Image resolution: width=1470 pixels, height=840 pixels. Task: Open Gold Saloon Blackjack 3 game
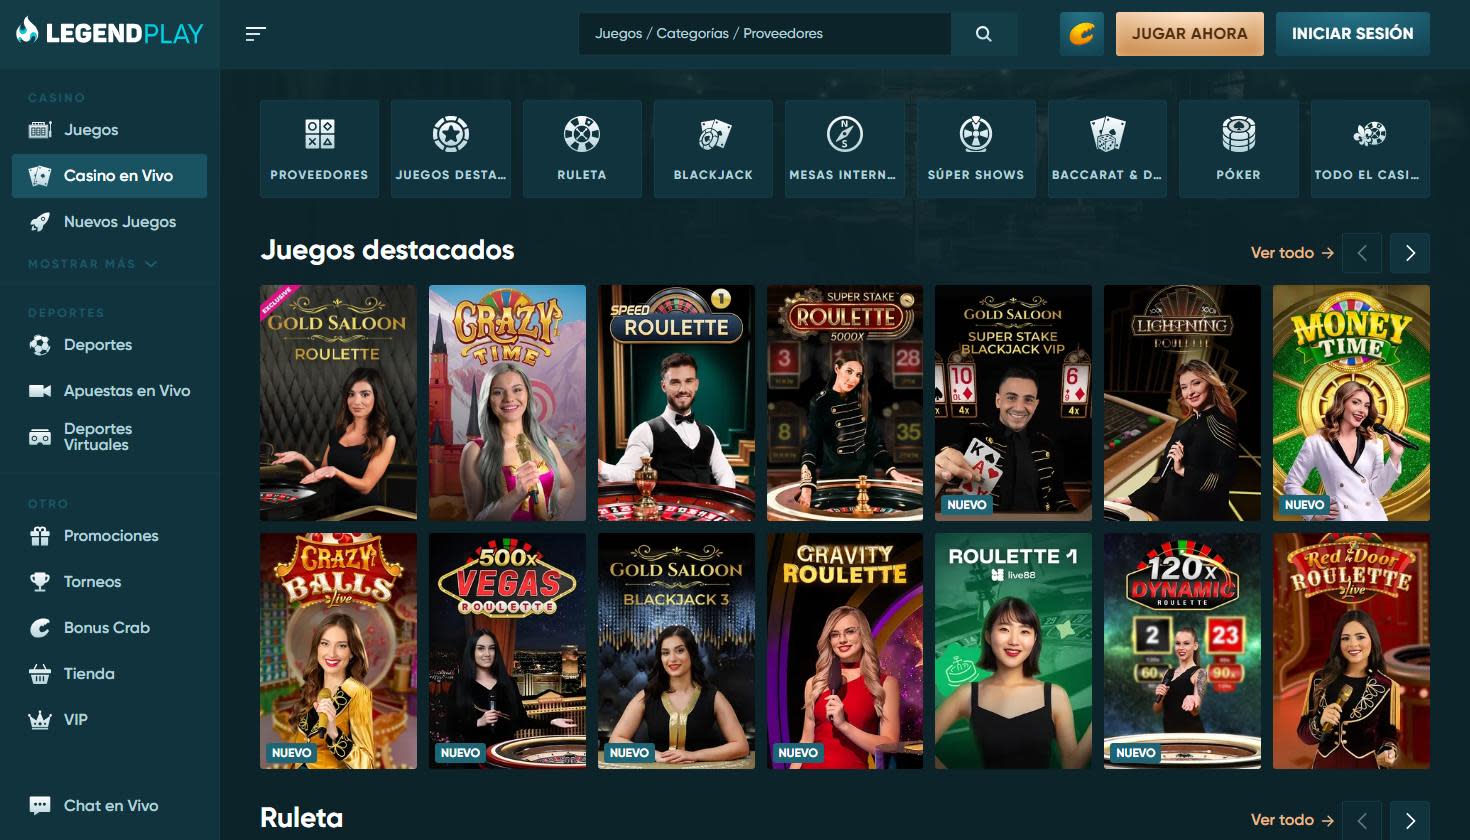[676, 651]
